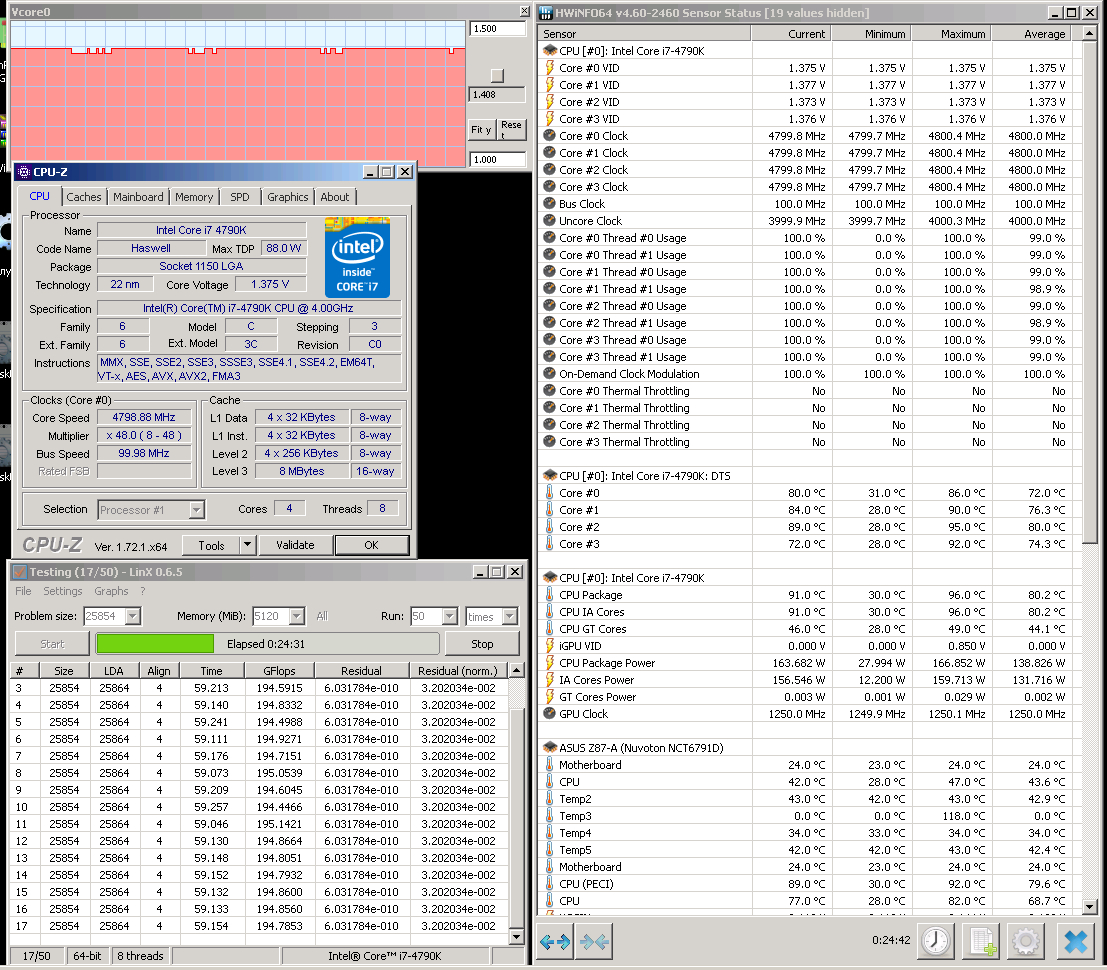1107x970 pixels.
Task: Click the LinX results scroll-down arrow
Action: point(516,938)
